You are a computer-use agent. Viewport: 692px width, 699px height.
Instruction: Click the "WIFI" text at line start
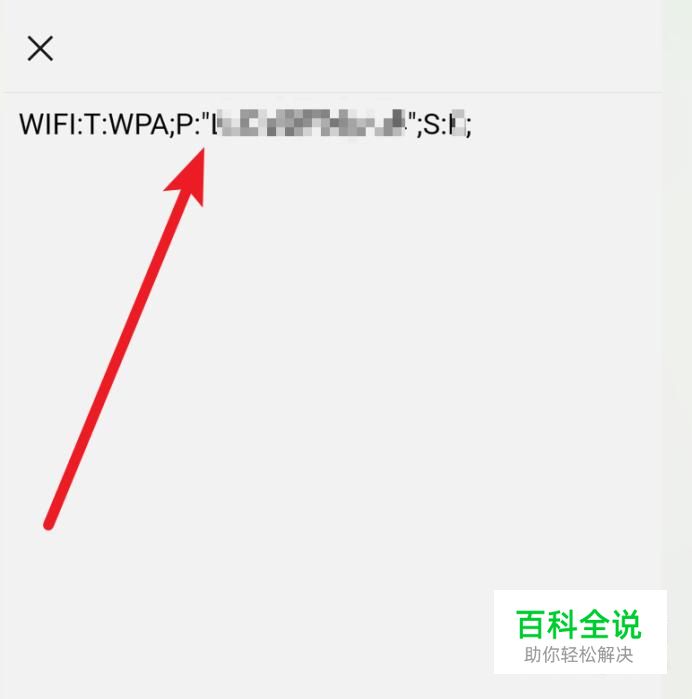point(47,124)
